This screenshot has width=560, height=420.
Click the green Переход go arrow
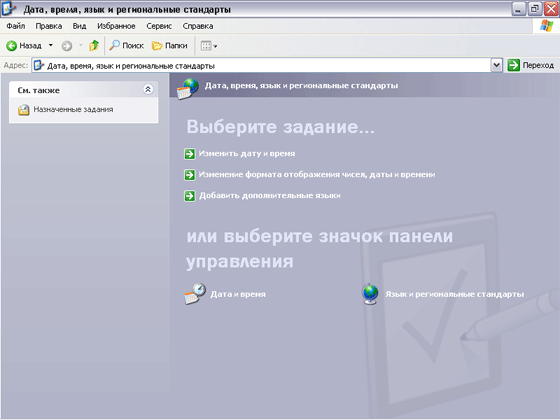[514, 65]
